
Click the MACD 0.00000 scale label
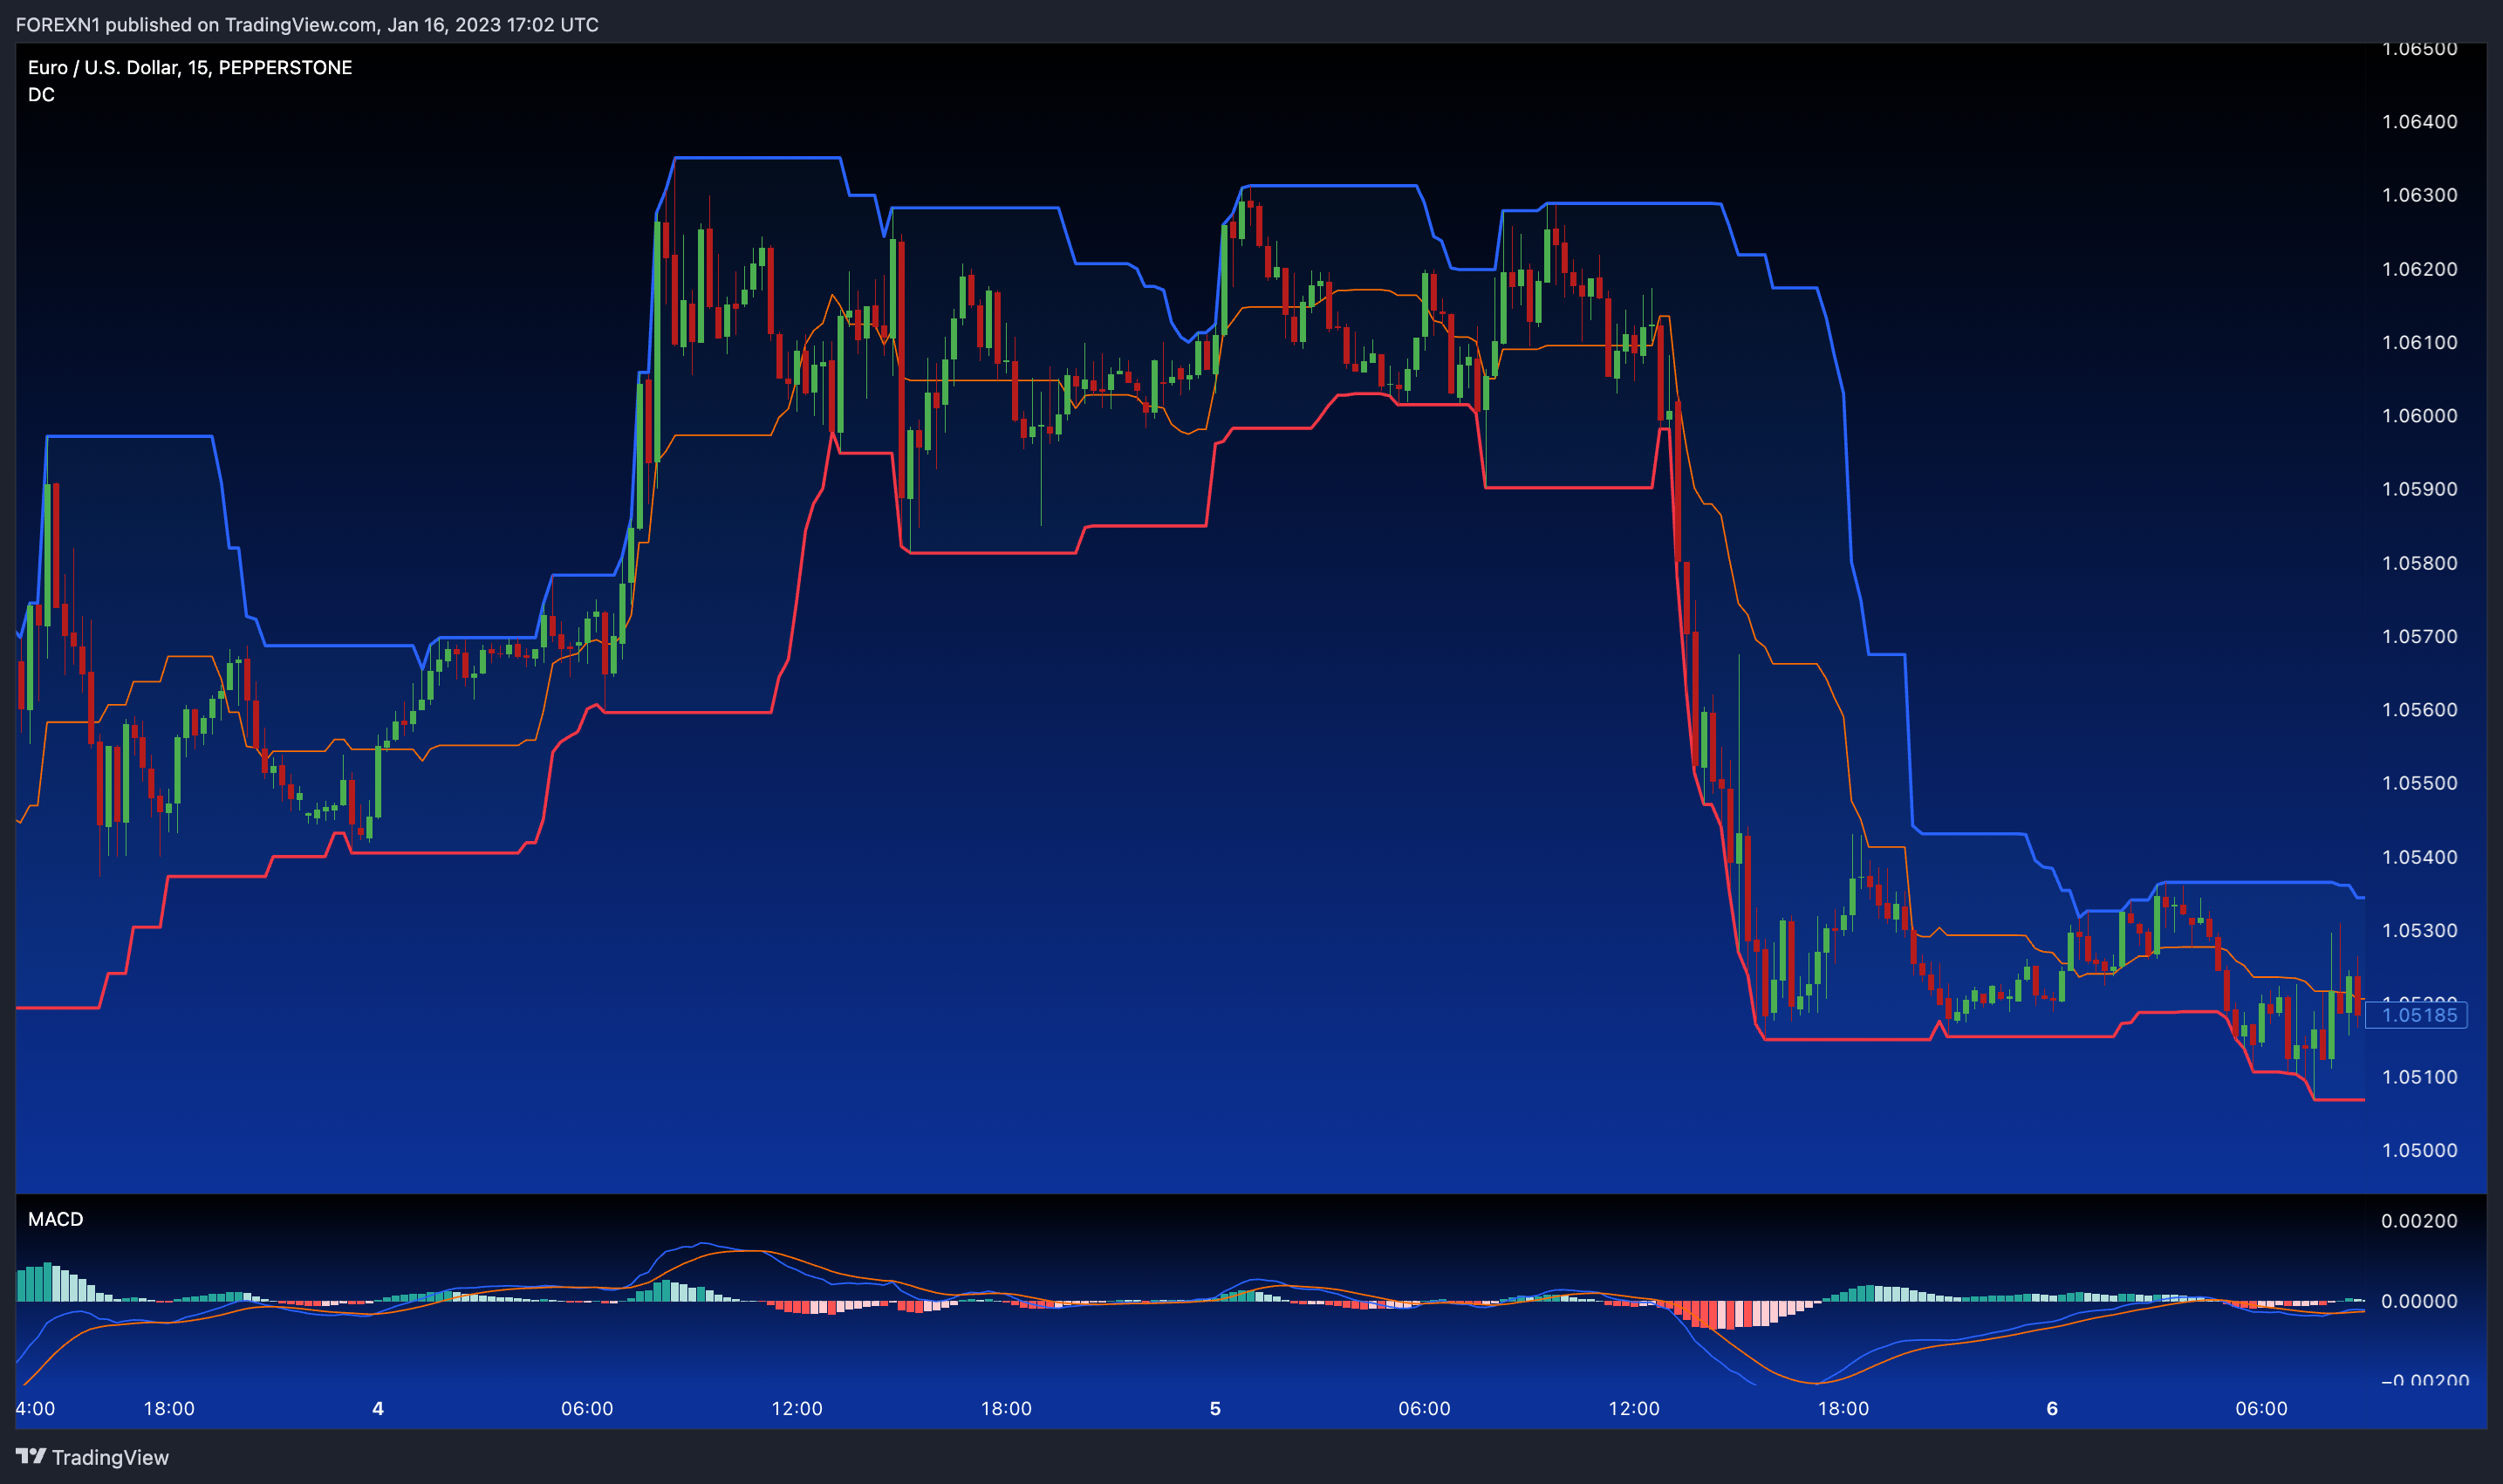pyautogui.click(x=2419, y=1301)
